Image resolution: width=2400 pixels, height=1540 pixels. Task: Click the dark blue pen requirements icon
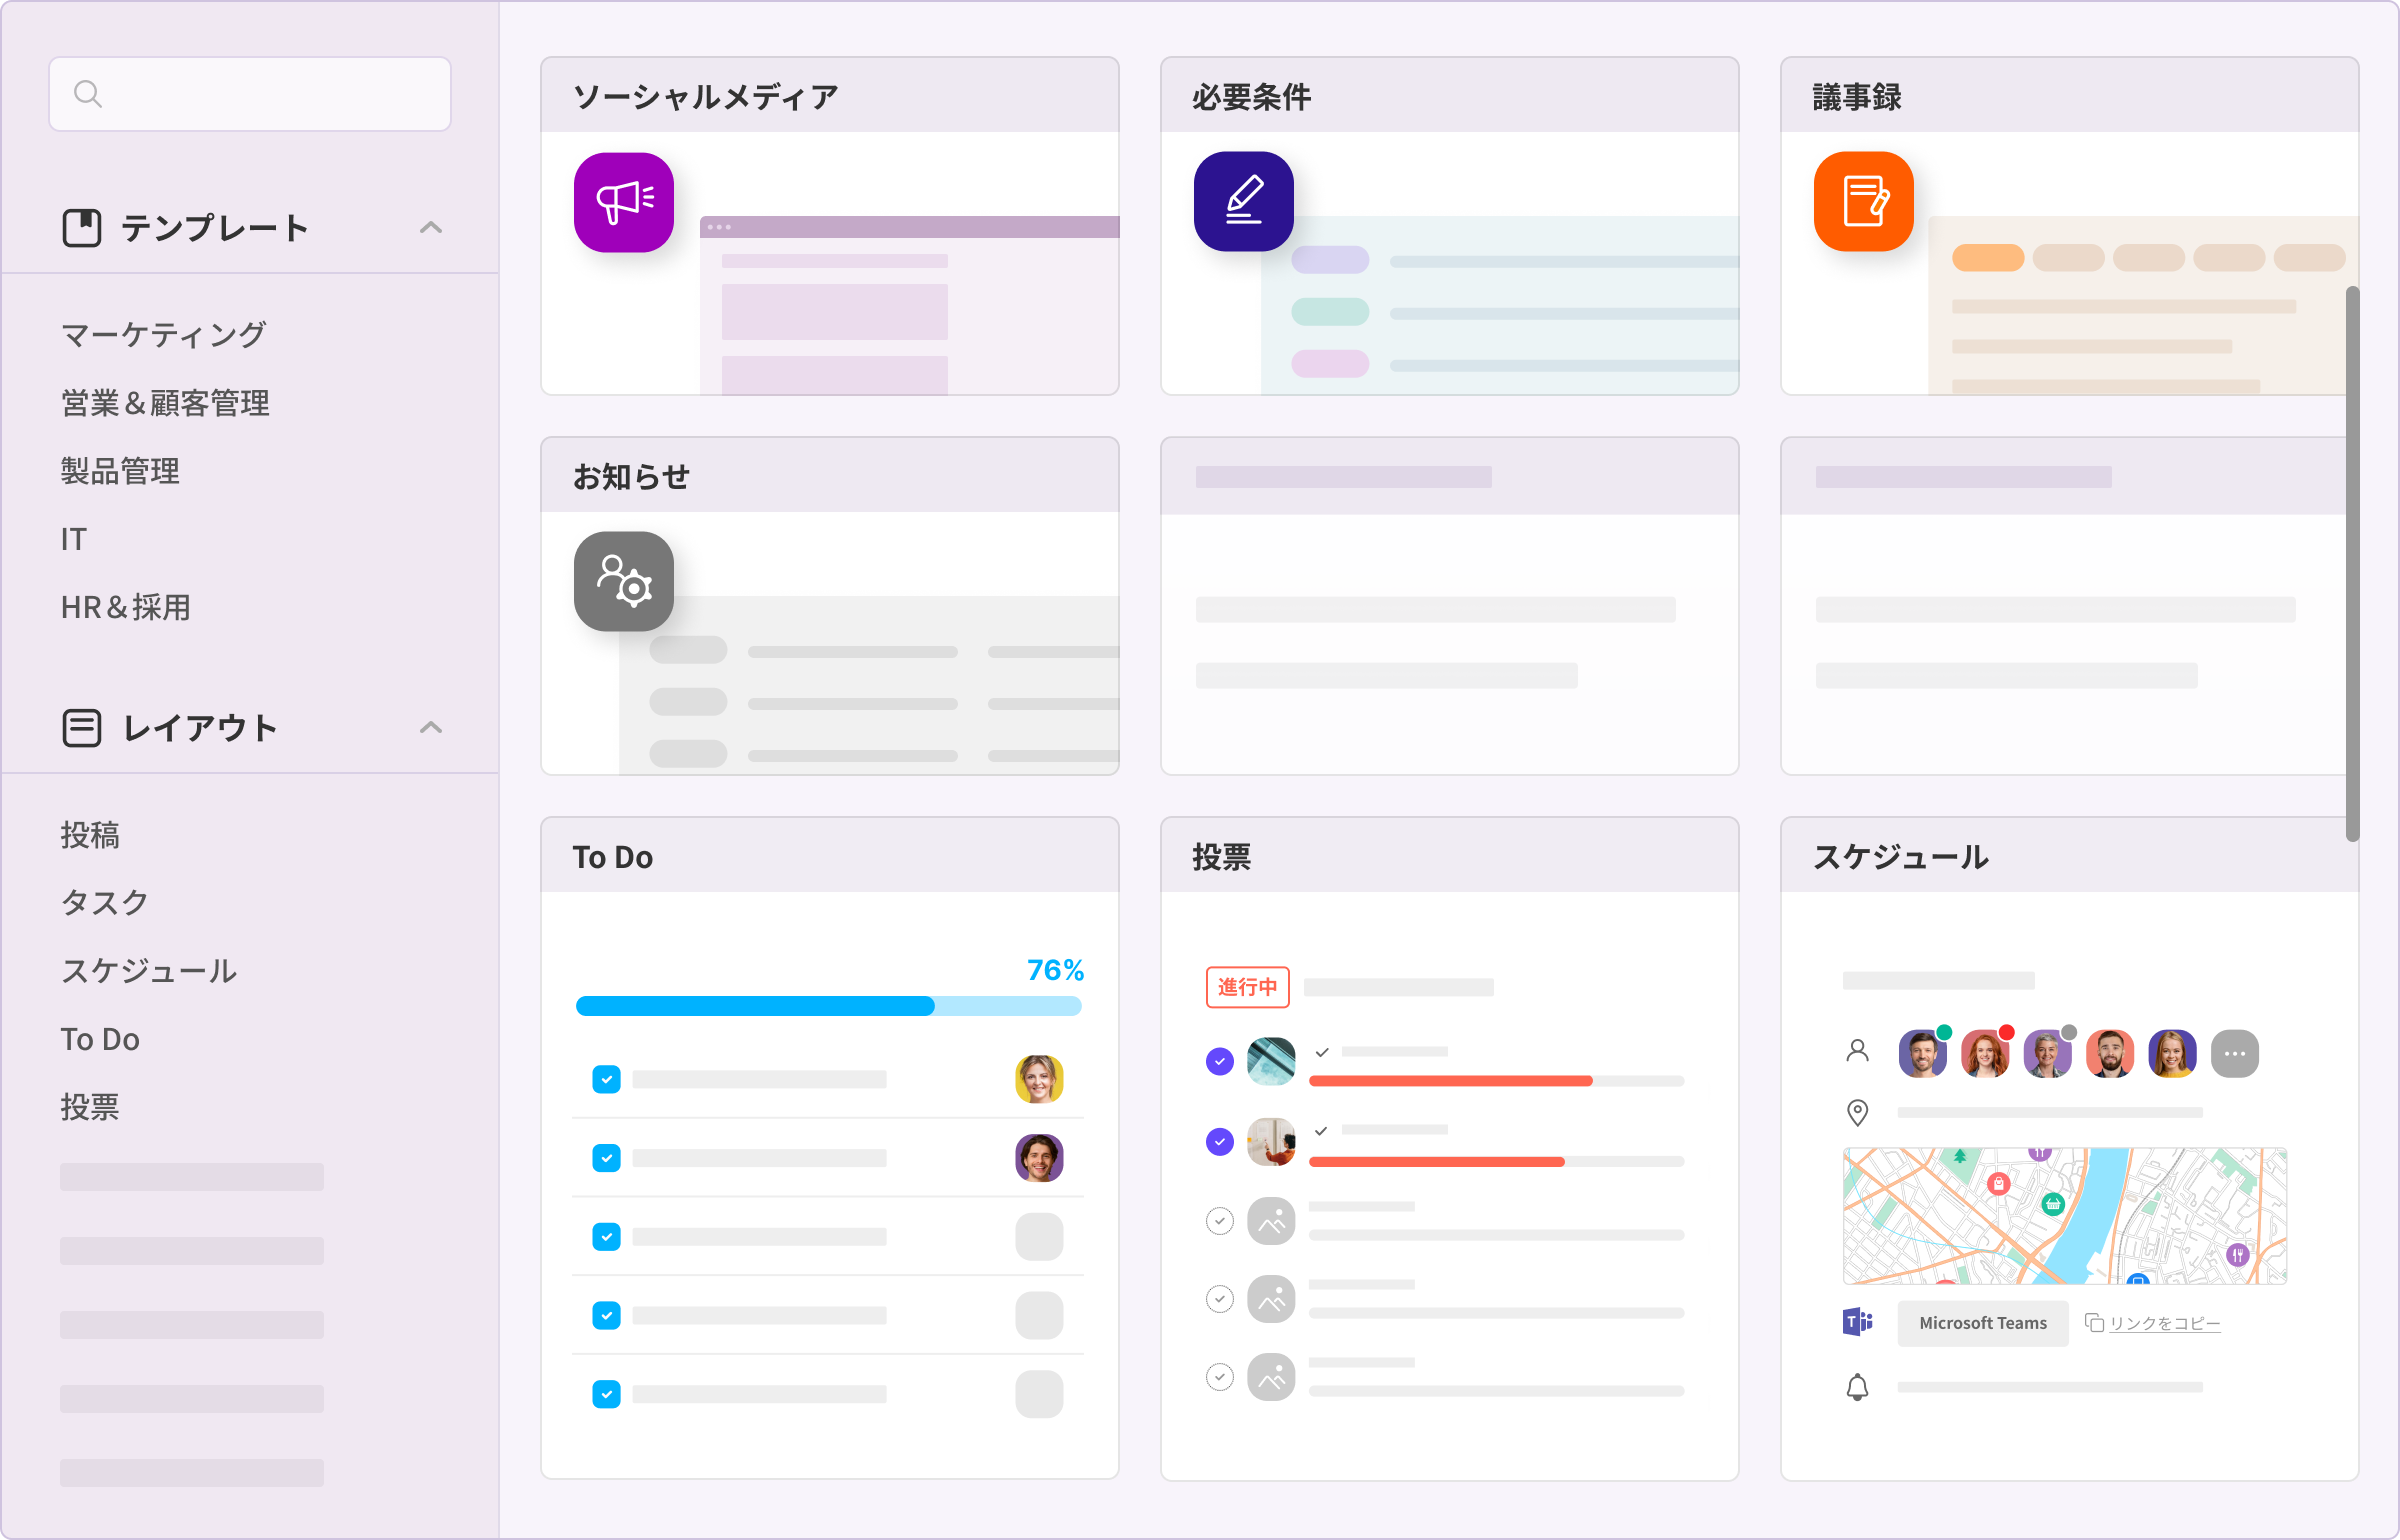pyautogui.click(x=1243, y=202)
